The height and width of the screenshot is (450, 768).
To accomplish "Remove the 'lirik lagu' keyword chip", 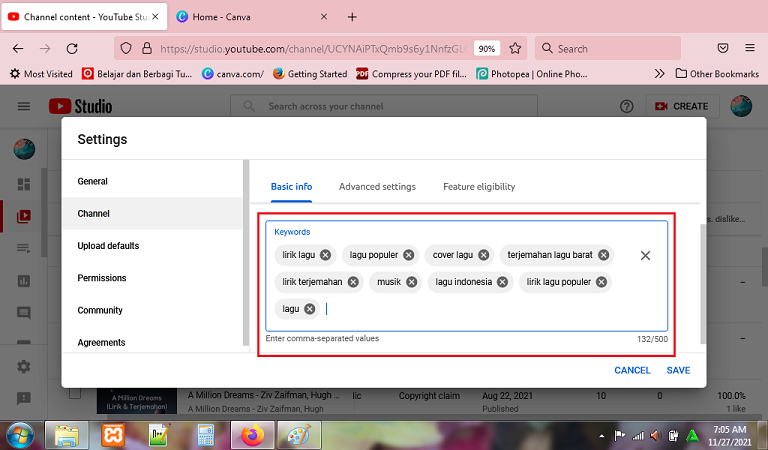I will [325, 255].
